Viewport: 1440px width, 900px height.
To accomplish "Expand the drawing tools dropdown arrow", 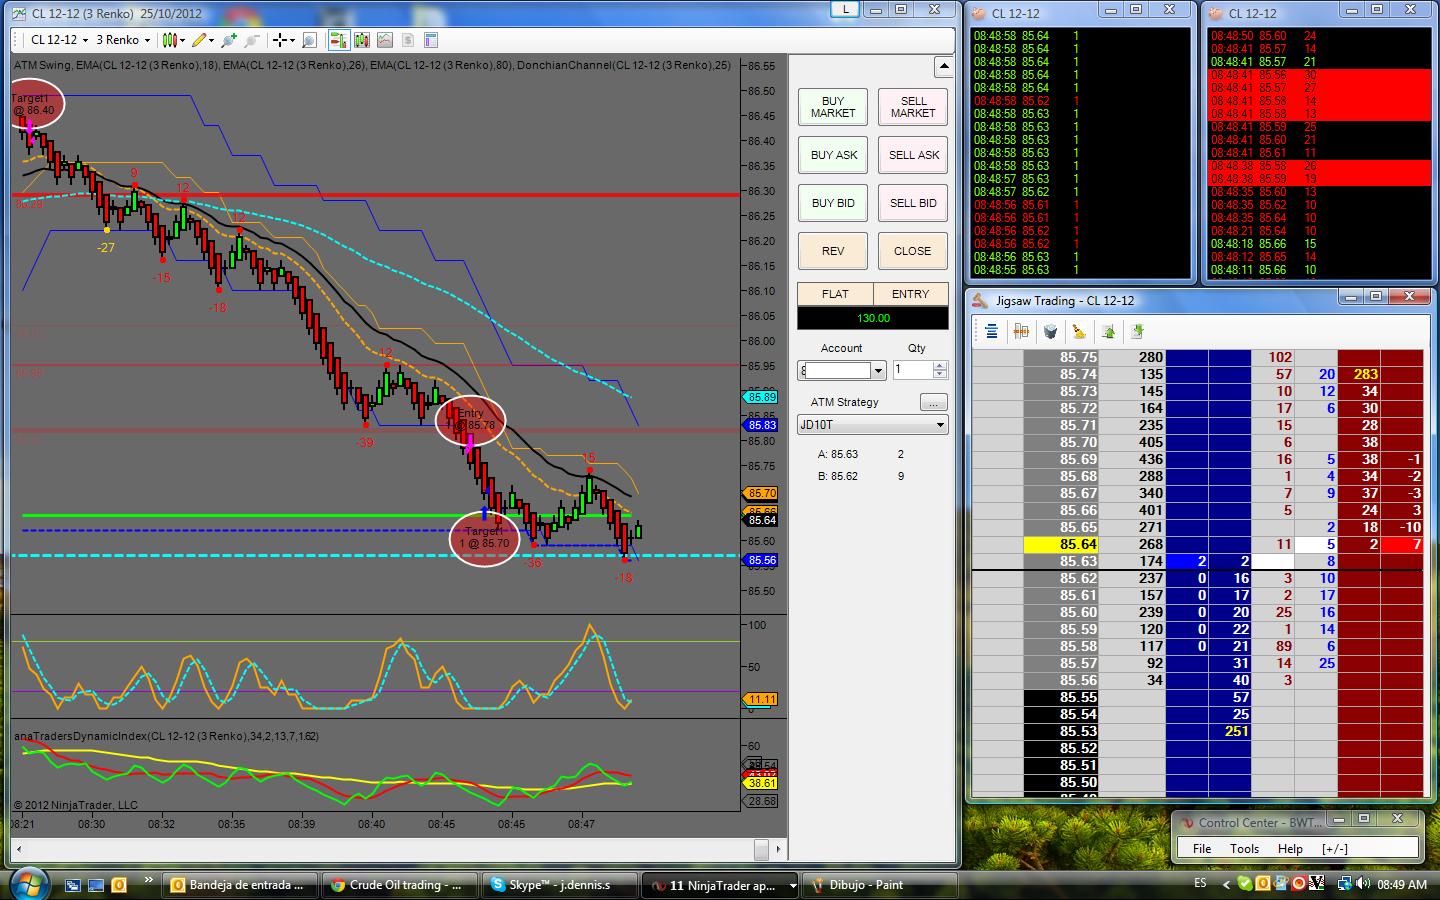I will pyautogui.click(x=212, y=40).
